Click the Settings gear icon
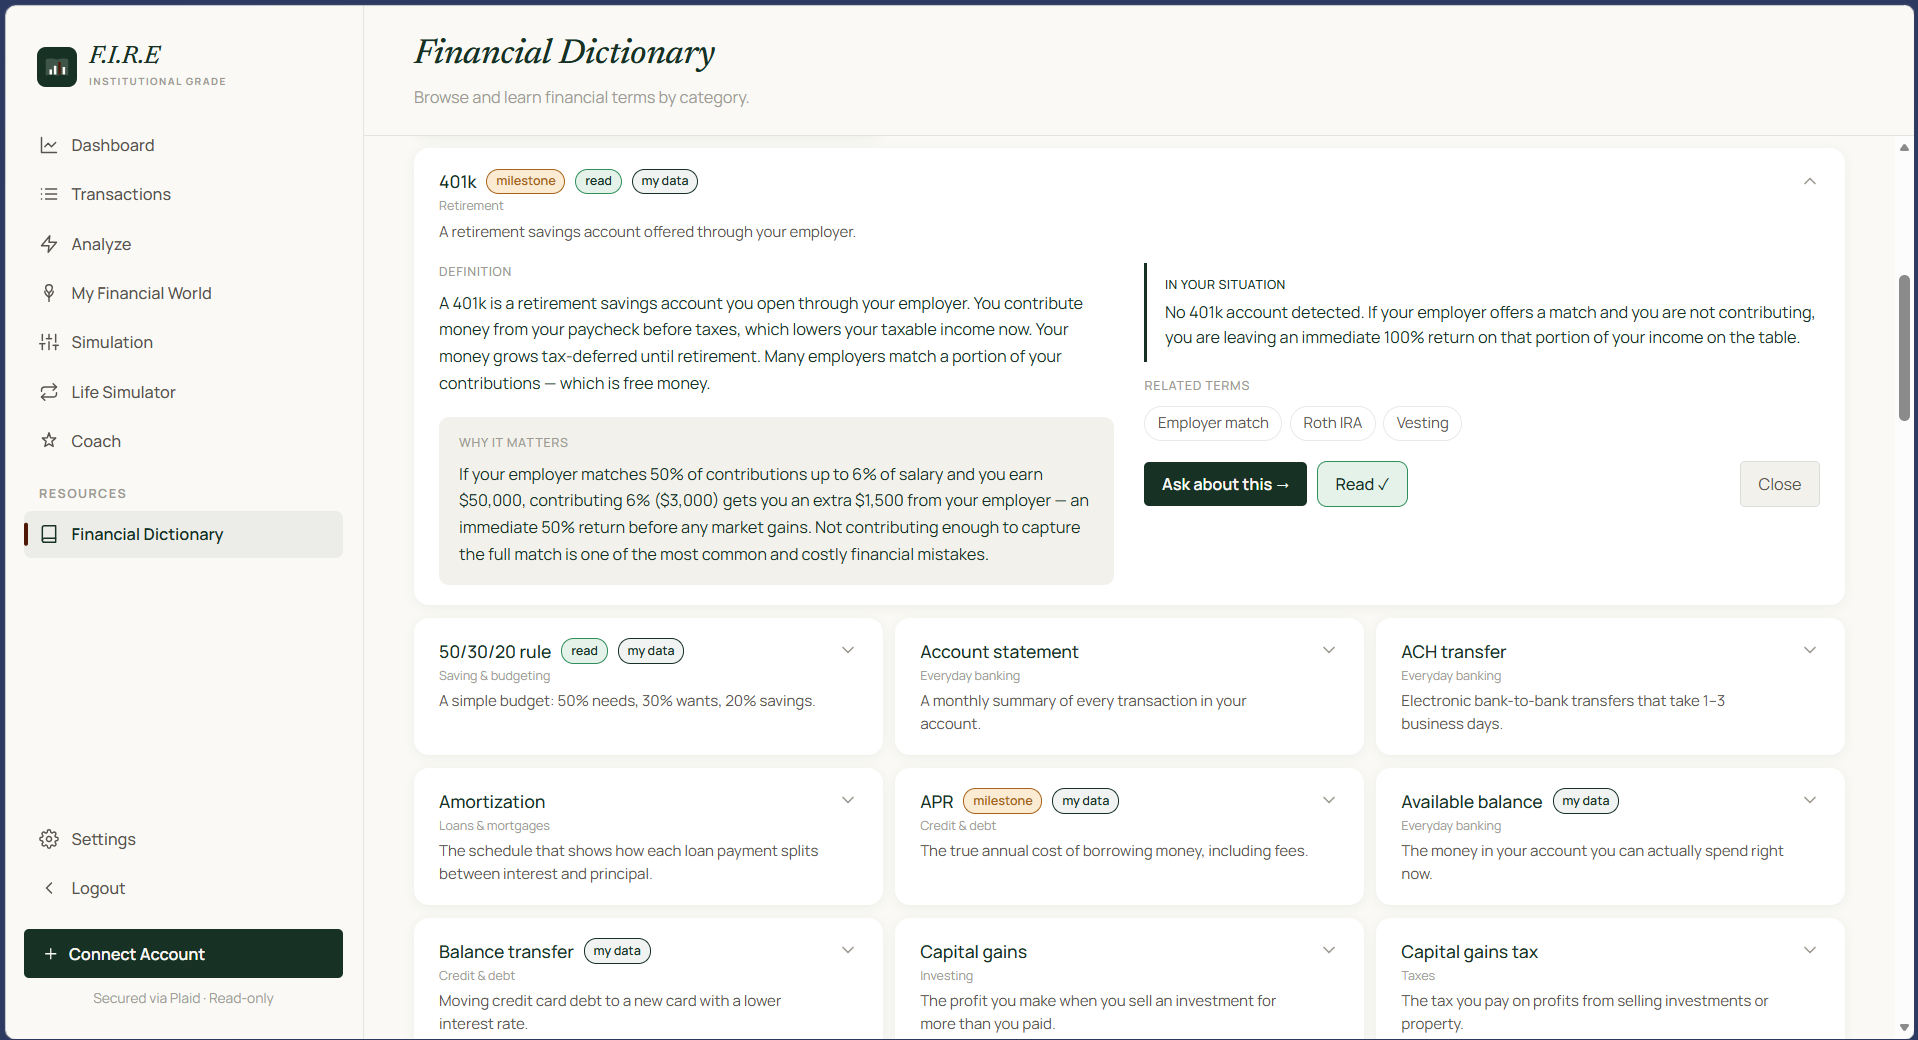 click(49, 839)
